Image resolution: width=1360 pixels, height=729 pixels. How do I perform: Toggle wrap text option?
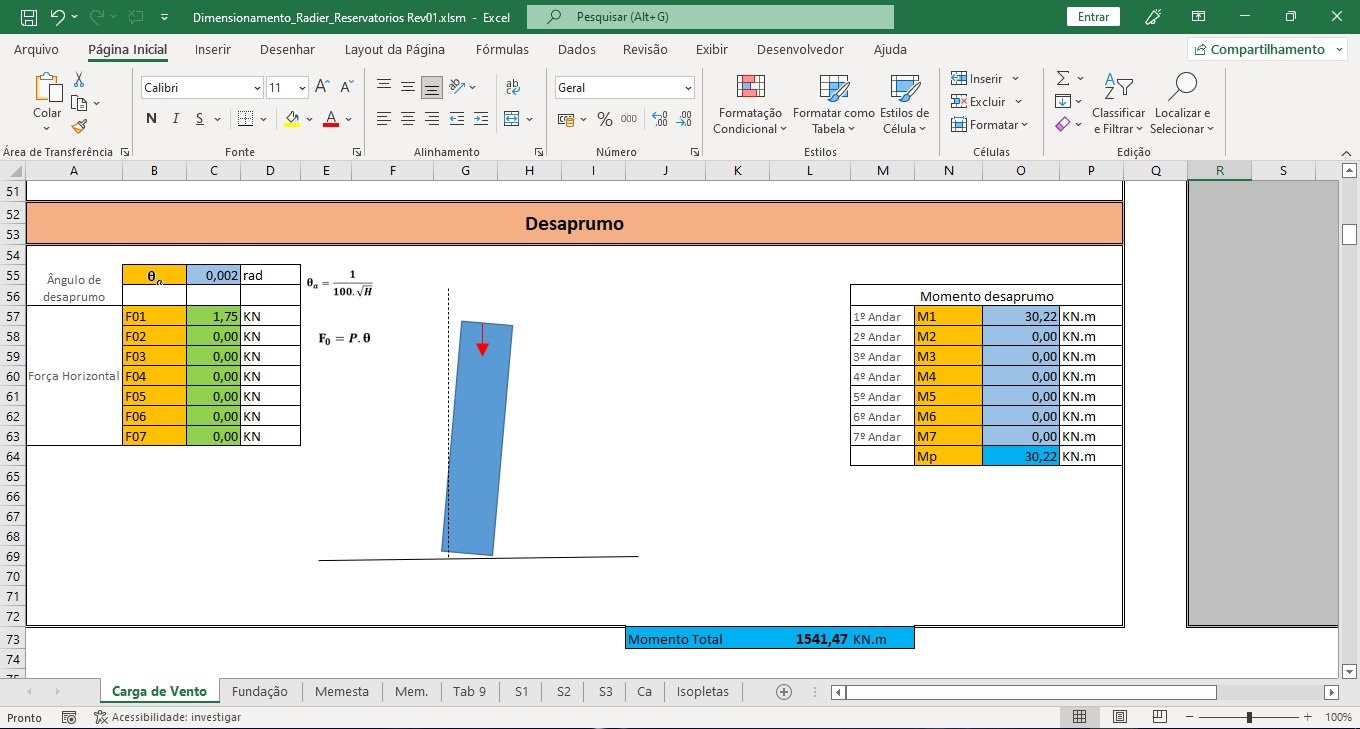[x=513, y=88]
